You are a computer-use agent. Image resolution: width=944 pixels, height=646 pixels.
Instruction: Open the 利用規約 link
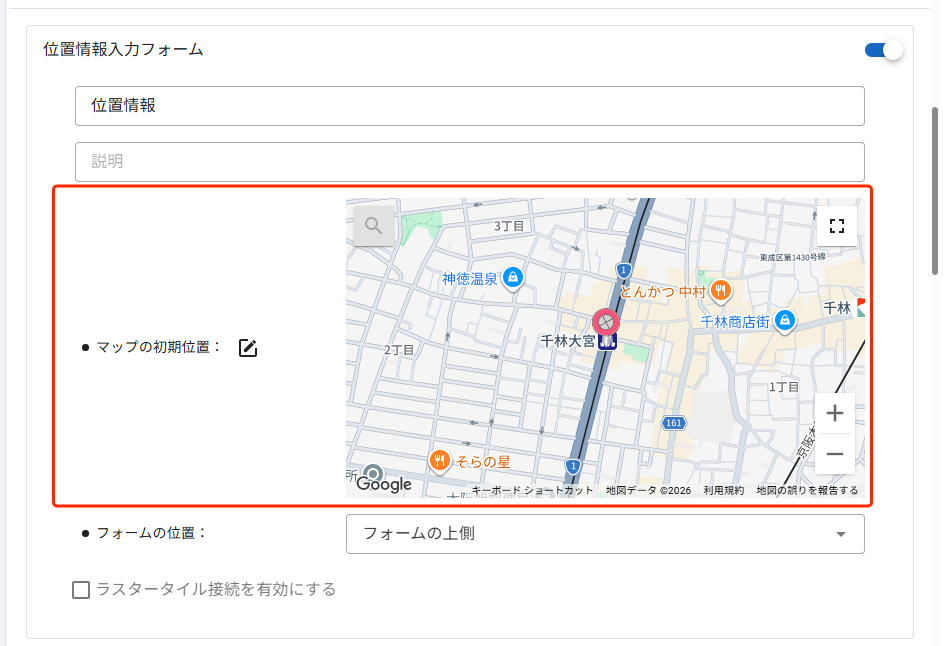pyautogui.click(x=724, y=491)
